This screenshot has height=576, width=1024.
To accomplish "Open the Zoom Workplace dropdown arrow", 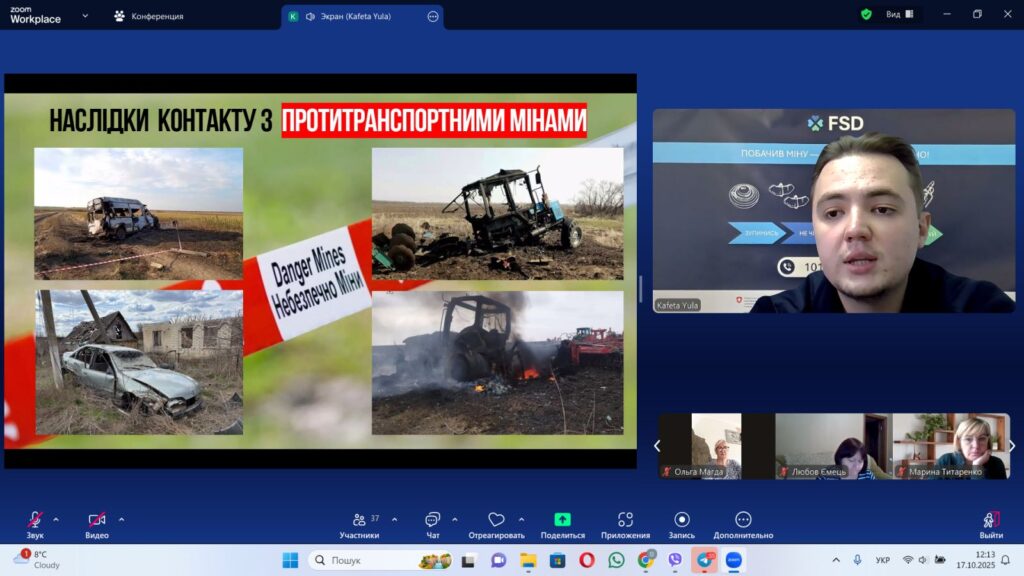I will pos(85,16).
